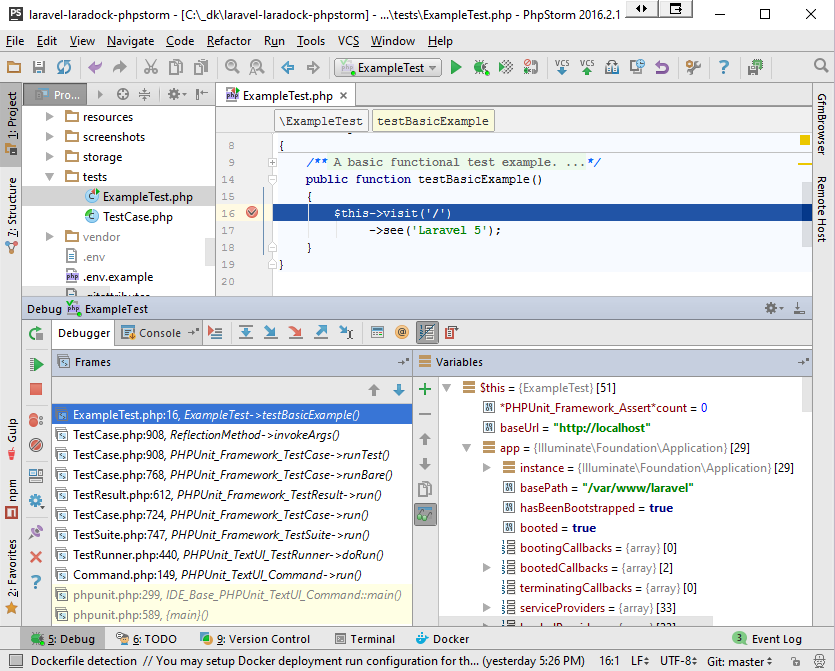Open Help with the blue question mark icon
Viewport: 835px width, 671px height.
pos(723,67)
